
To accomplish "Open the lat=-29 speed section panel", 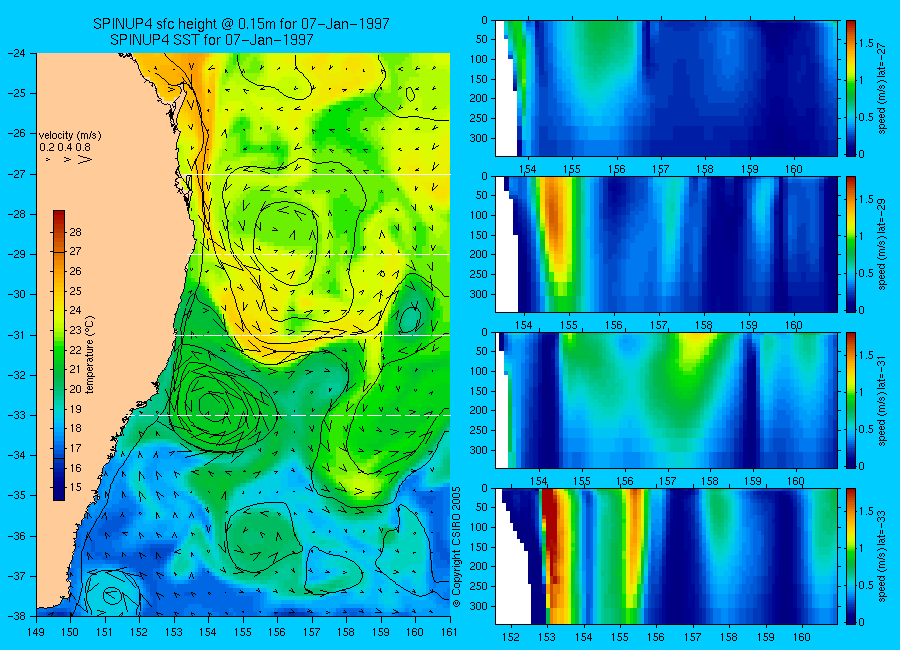I will pyautogui.click(x=666, y=244).
